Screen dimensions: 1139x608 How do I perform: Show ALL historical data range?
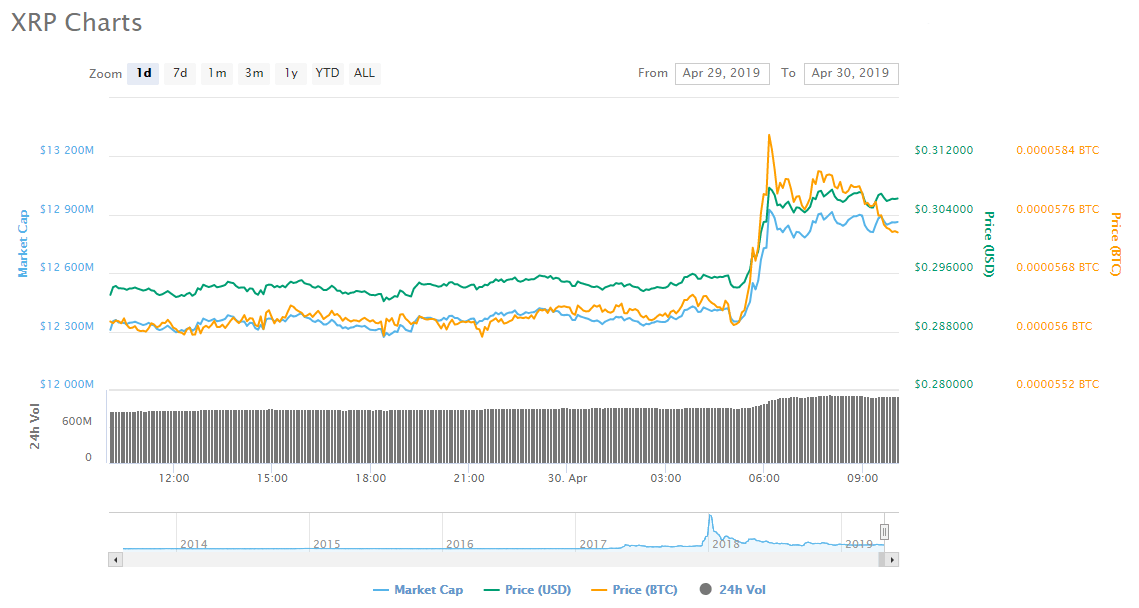(x=364, y=73)
